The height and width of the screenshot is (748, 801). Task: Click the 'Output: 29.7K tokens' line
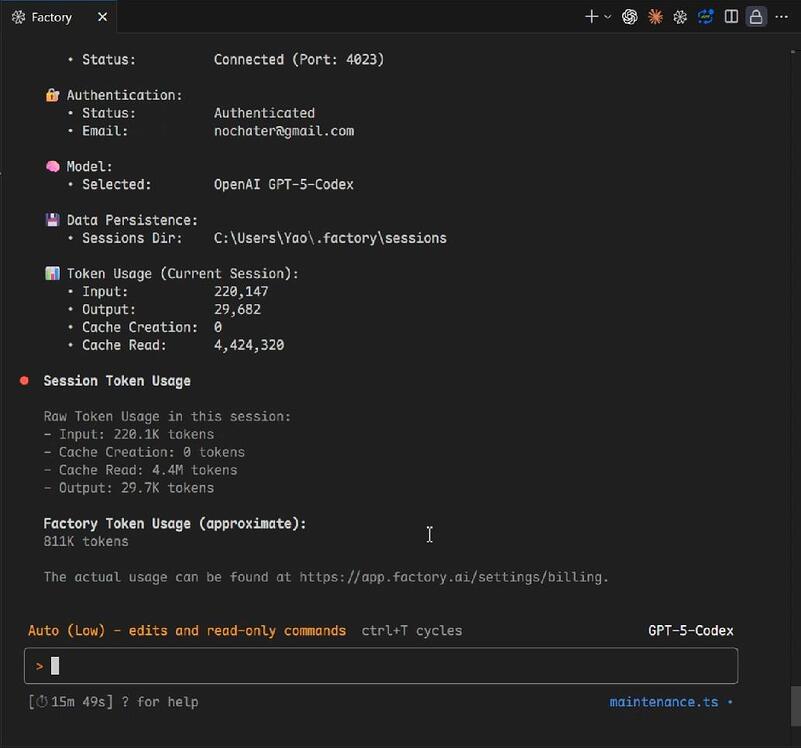[129, 488]
